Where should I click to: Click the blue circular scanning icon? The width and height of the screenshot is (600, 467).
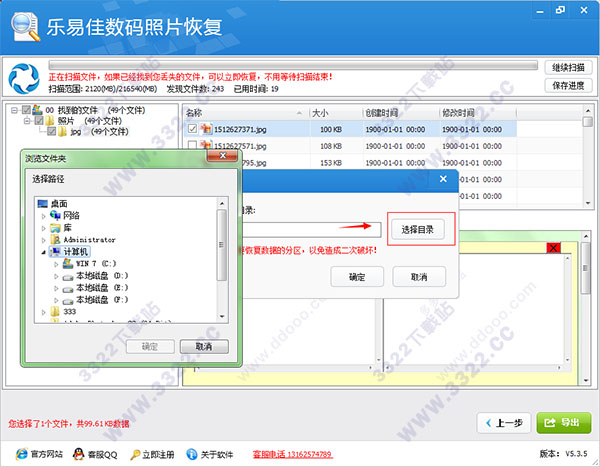coord(24,78)
